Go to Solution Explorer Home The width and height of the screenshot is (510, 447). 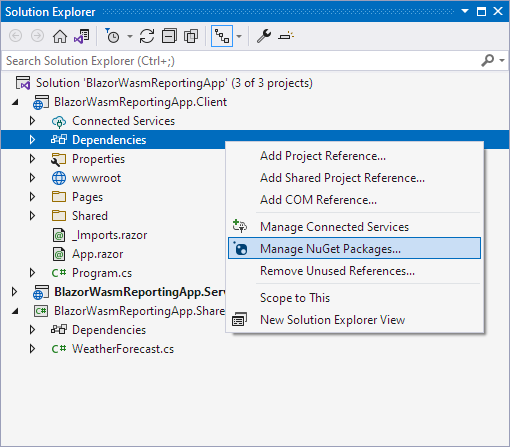pos(60,36)
